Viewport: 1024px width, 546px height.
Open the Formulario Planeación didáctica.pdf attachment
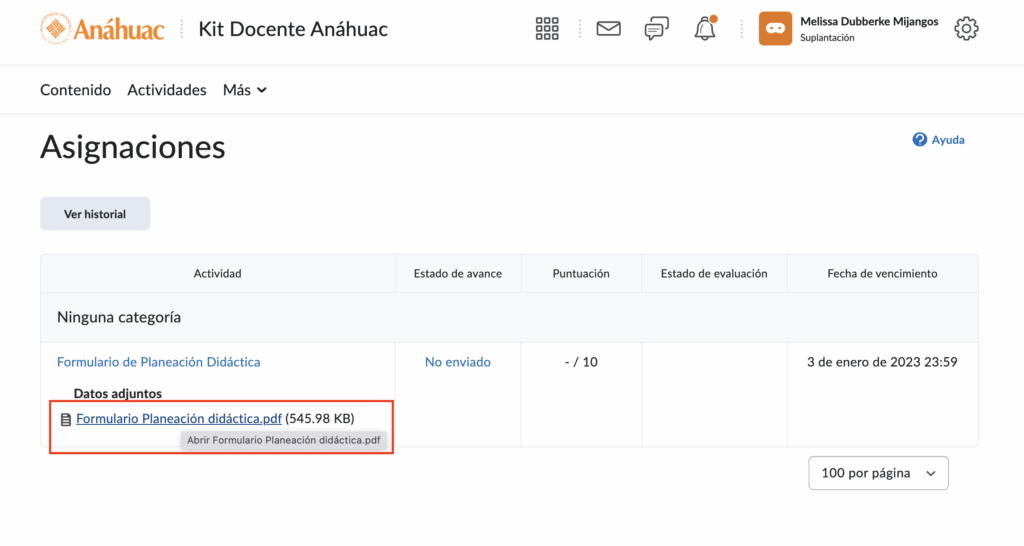[x=179, y=418]
